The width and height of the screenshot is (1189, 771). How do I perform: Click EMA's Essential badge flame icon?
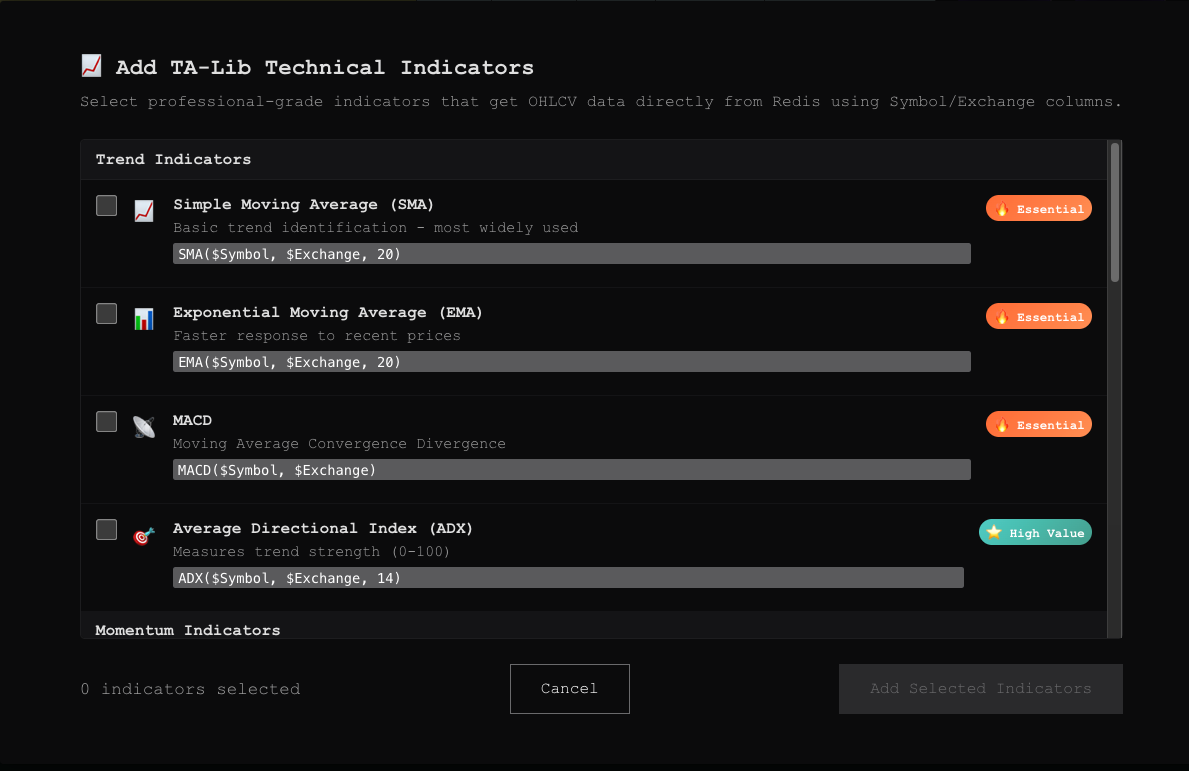click(1002, 316)
